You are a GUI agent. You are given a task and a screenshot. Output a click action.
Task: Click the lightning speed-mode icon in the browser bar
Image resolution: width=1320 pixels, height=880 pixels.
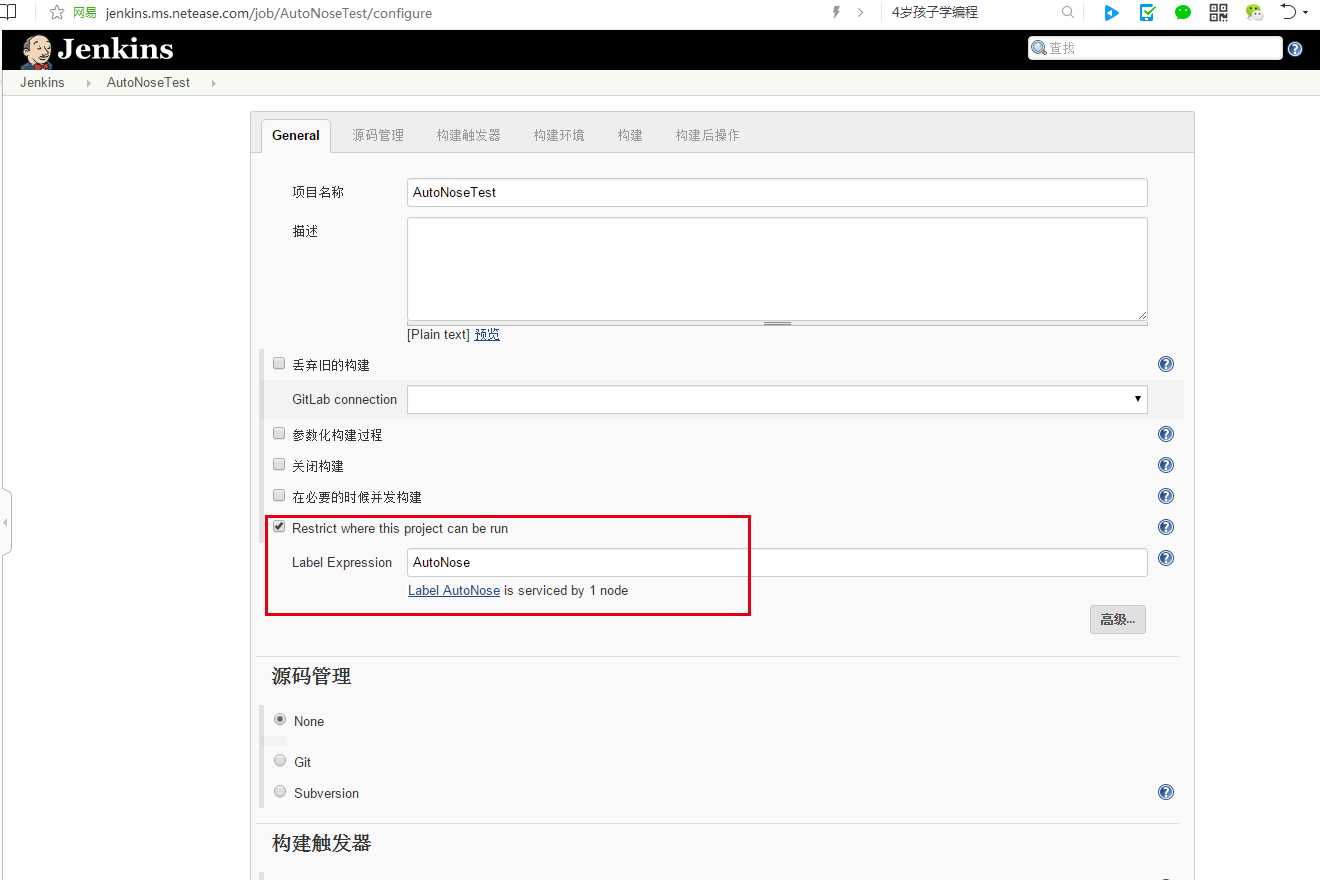click(x=836, y=13)
